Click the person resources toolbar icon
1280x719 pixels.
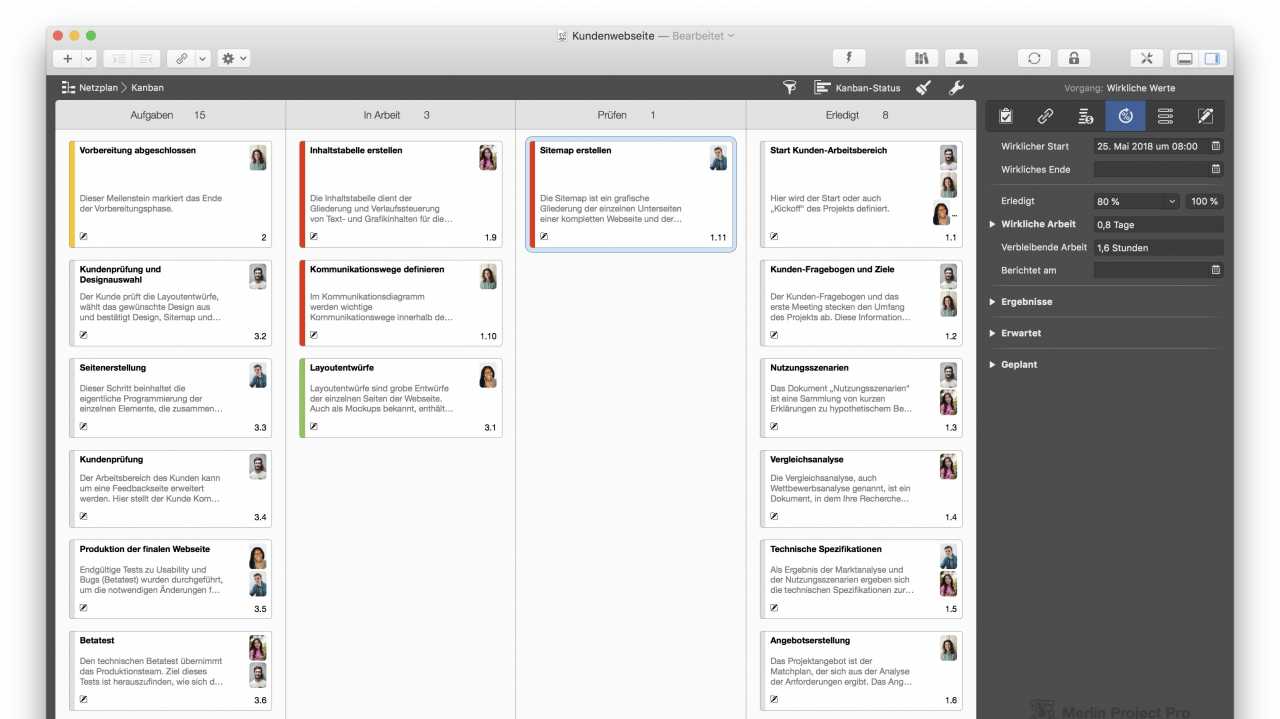pyautogui.click(x=961, y=59)
